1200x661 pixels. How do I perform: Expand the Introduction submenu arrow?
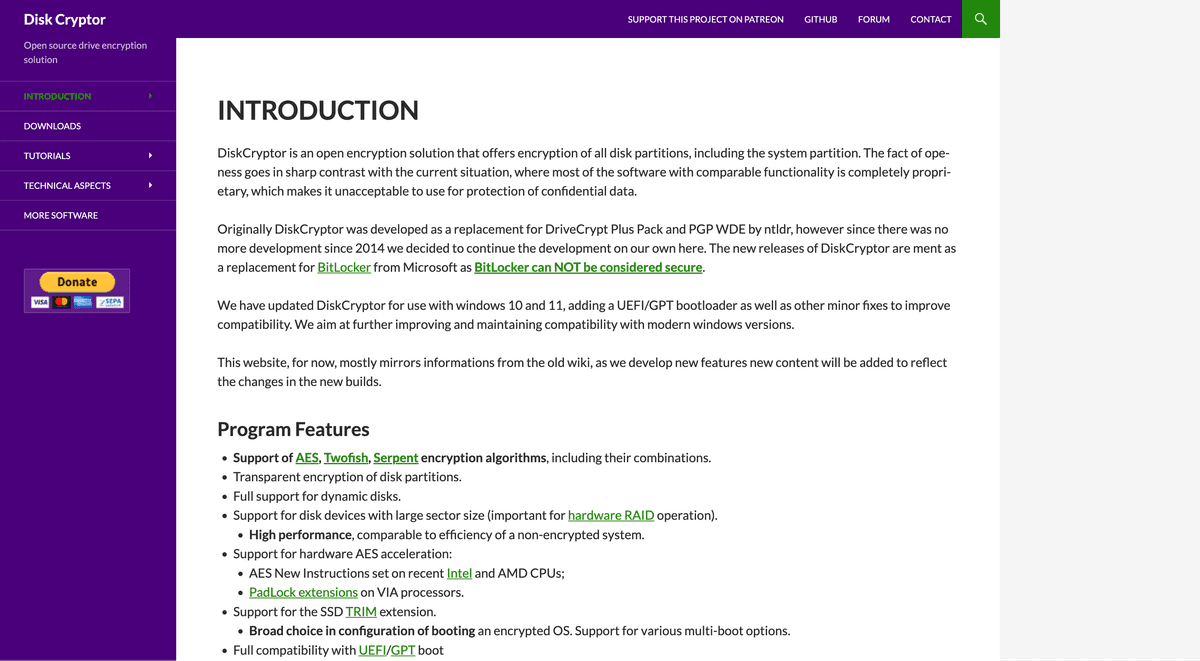(x=150, y=96)
